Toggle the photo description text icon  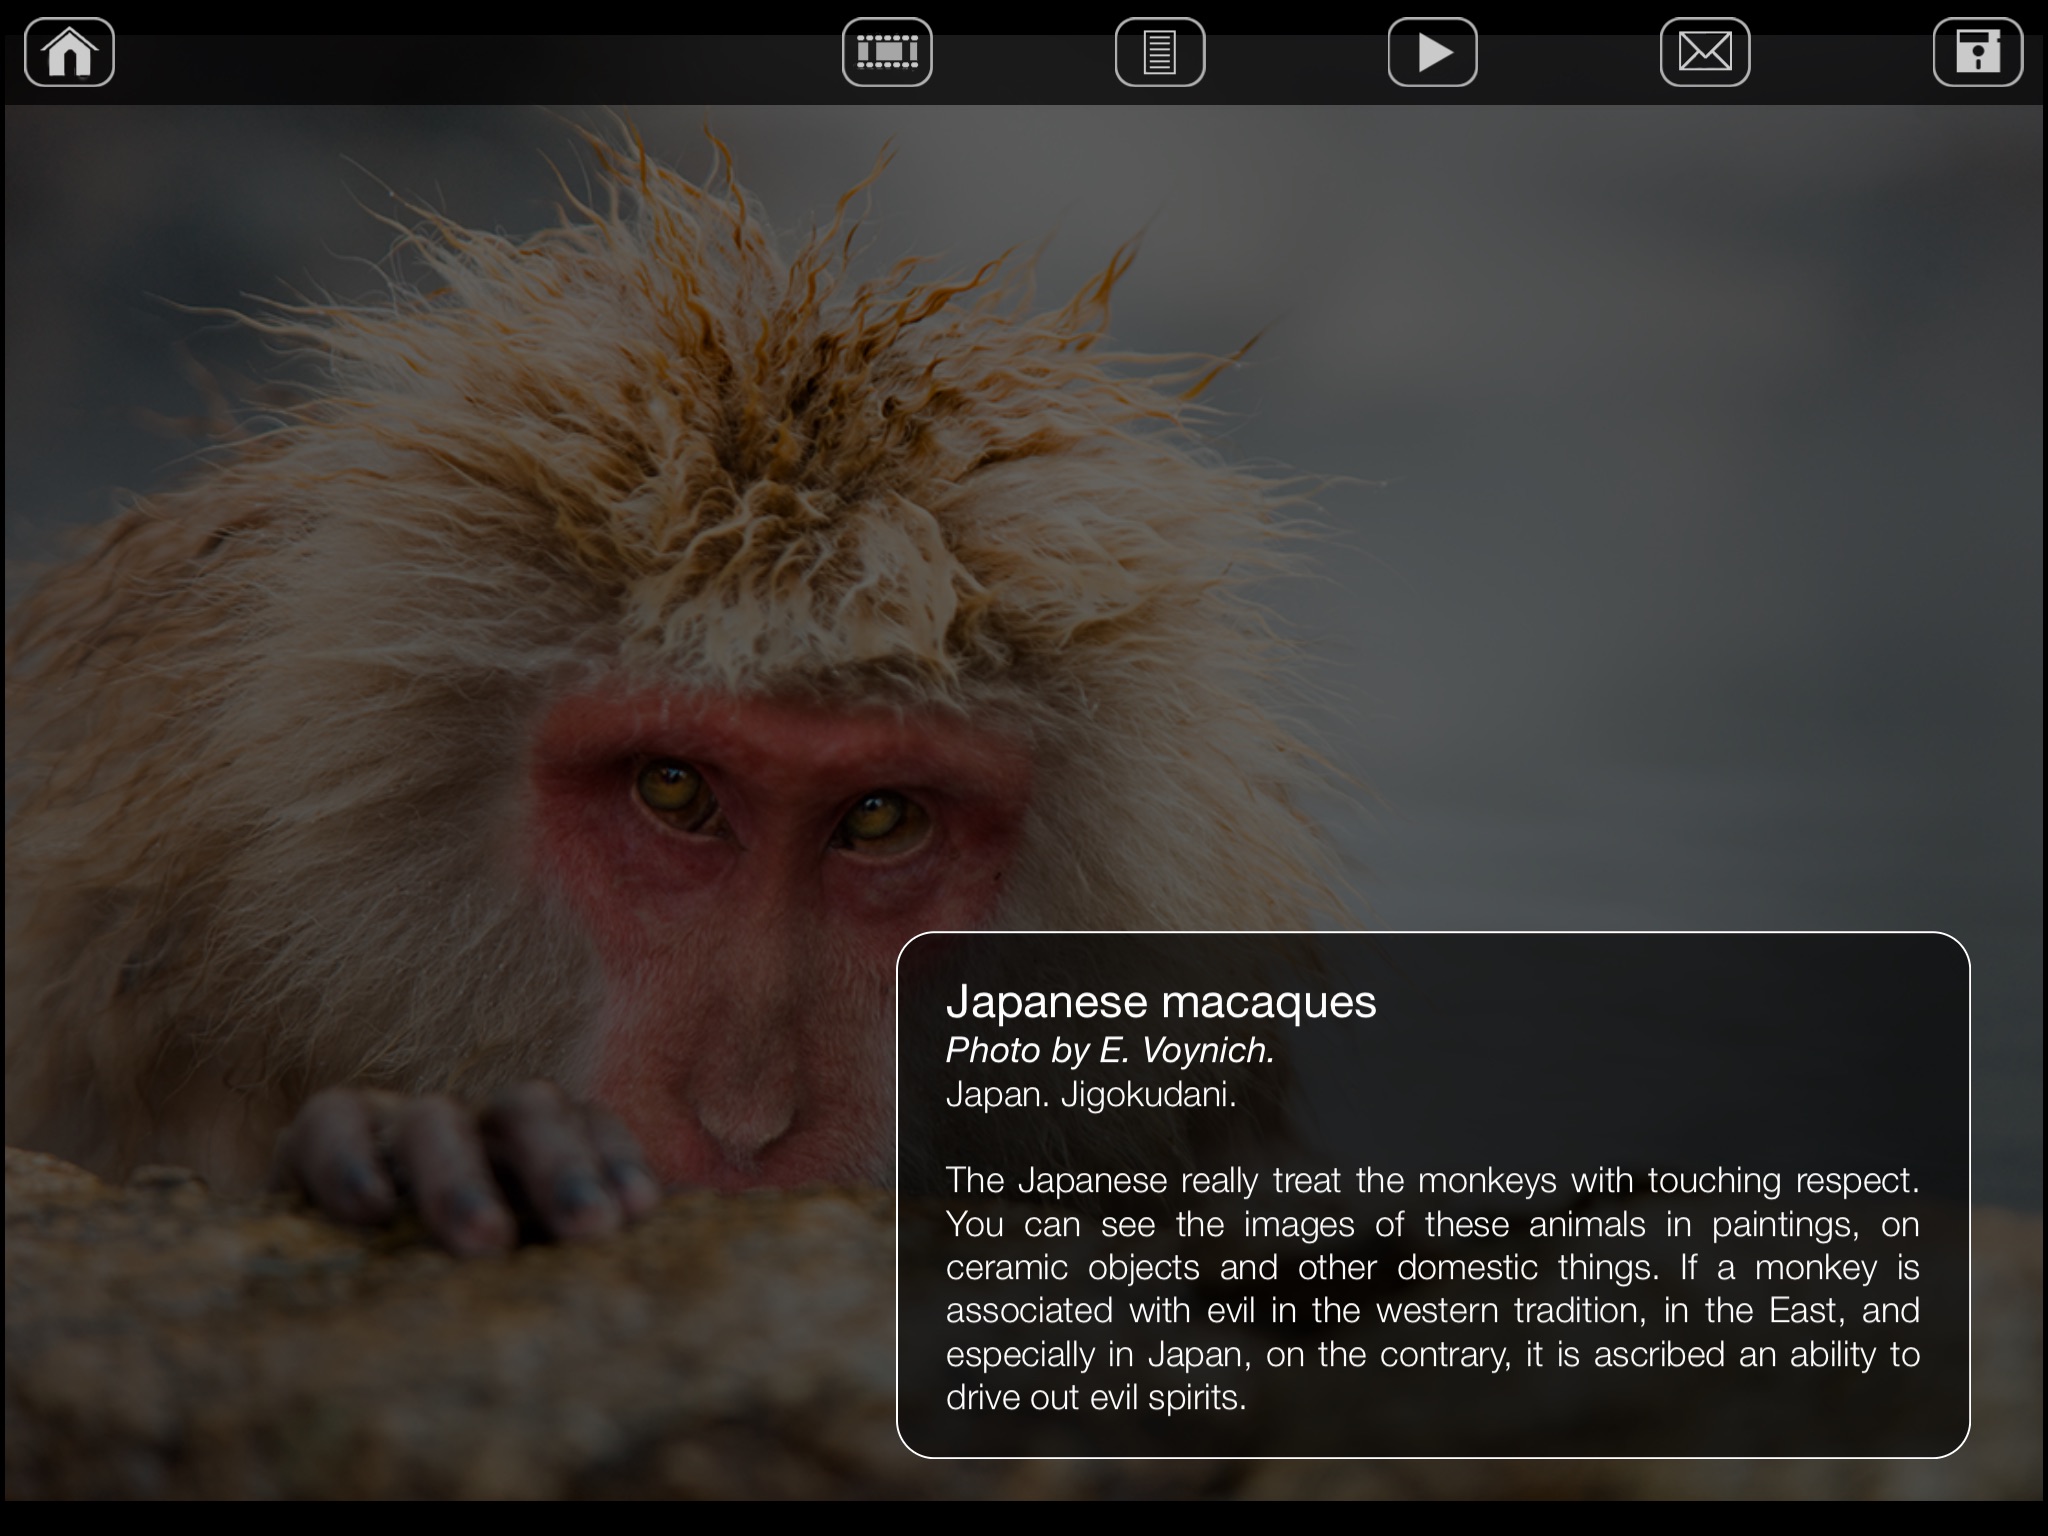pyautogui.click(x=1160, y=52)
